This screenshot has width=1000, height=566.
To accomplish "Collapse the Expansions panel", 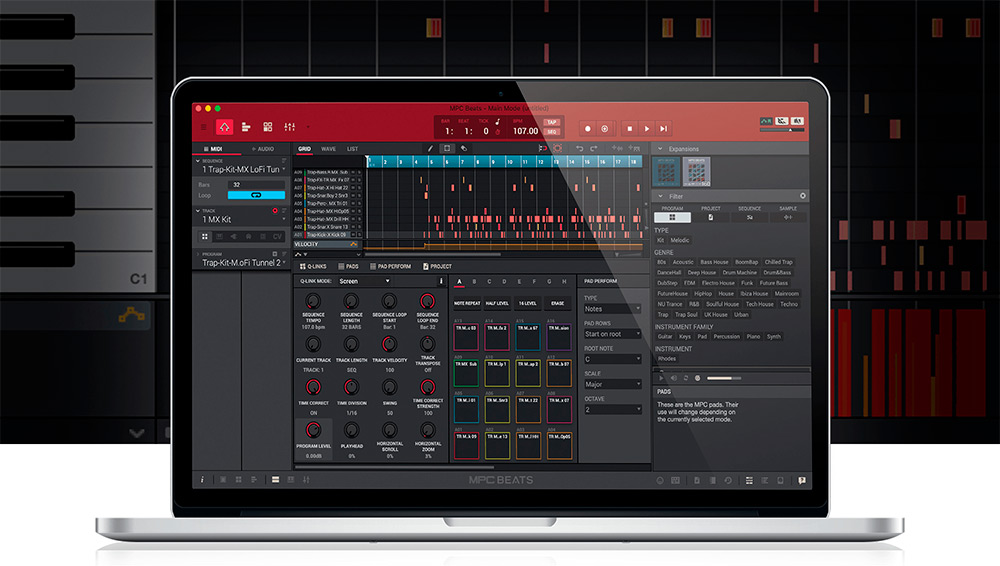I will coord(660,149).
